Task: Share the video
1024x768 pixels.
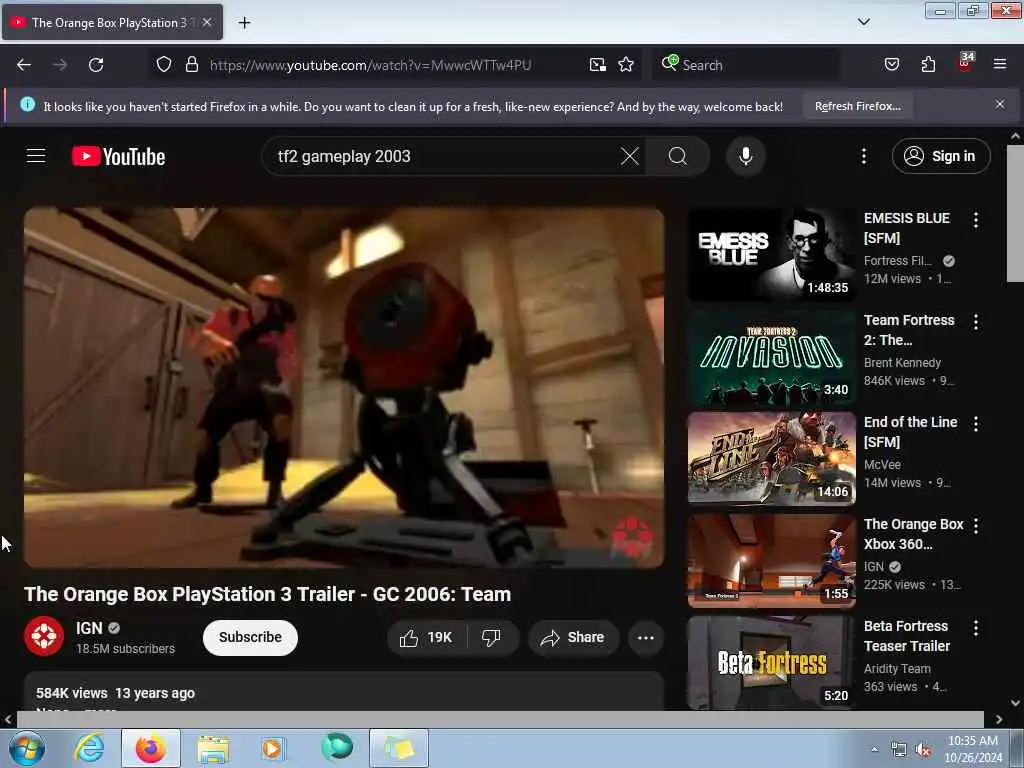Action: (x=573, y=637)
